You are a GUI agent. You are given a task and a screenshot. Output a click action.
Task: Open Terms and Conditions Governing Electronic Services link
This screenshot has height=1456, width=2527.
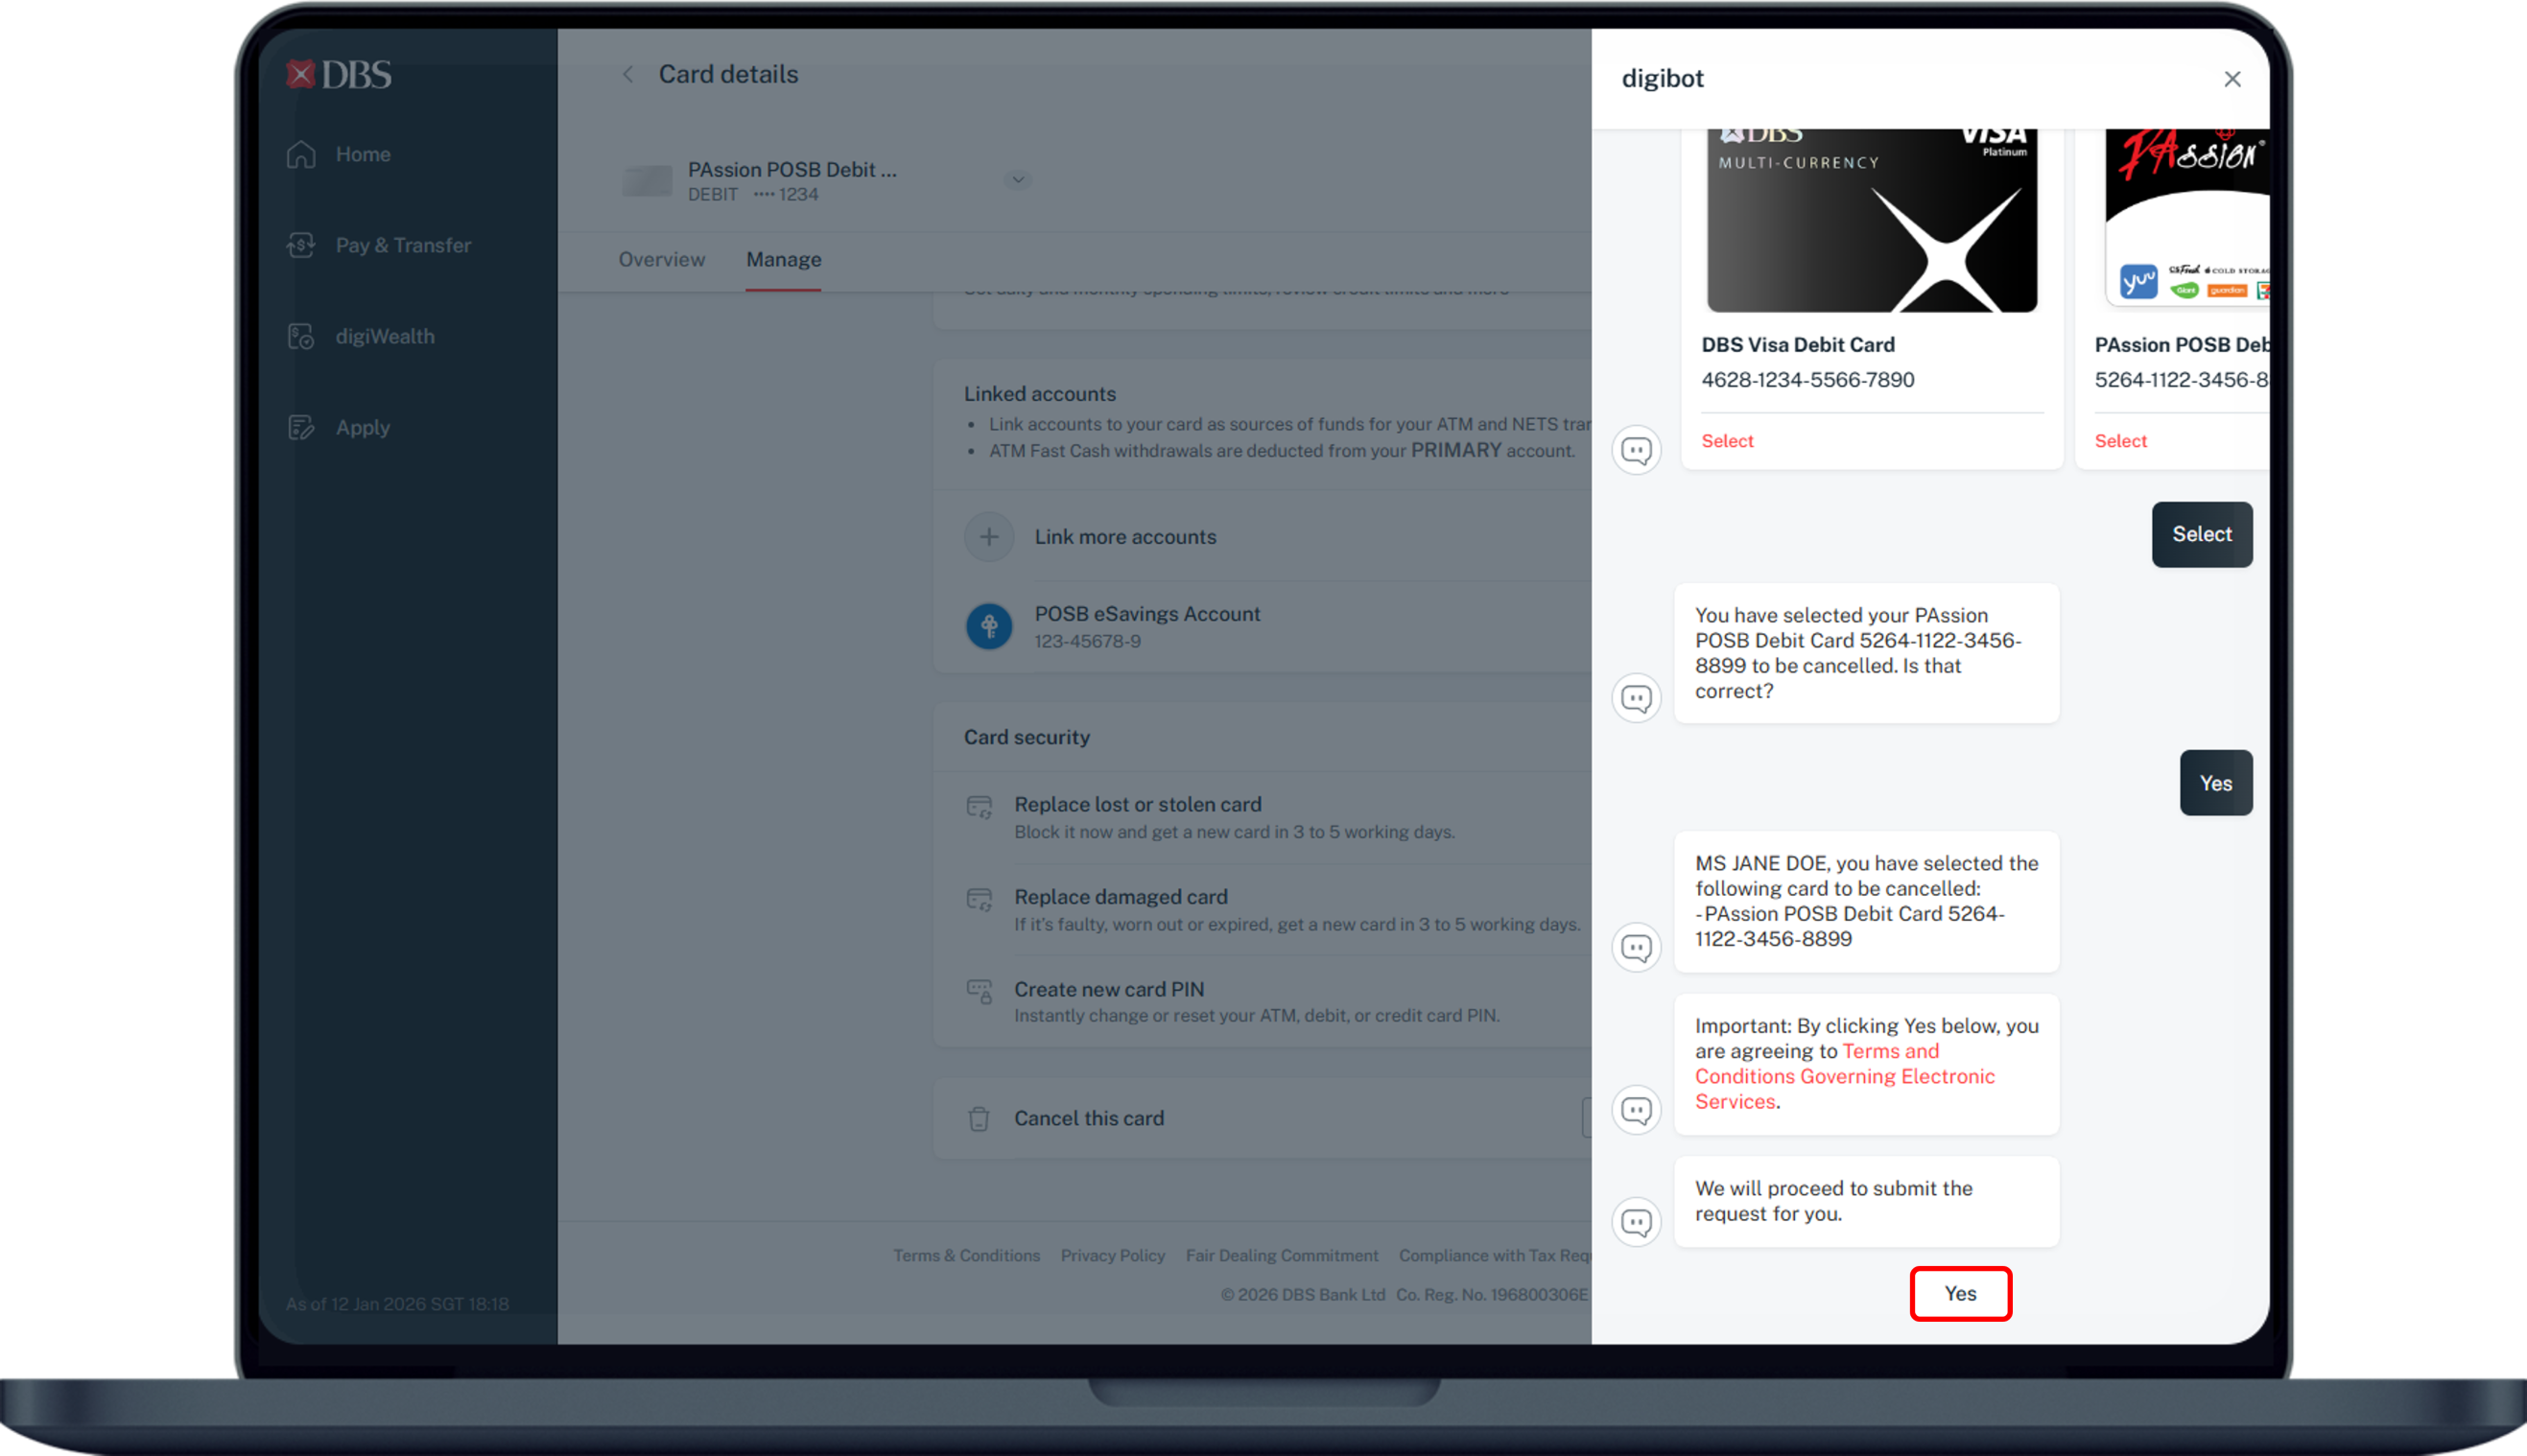(1844, 1077)
